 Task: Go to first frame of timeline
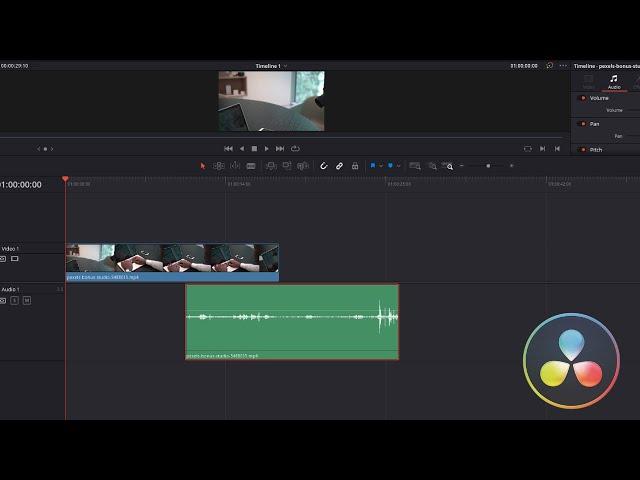coord(229,149)
